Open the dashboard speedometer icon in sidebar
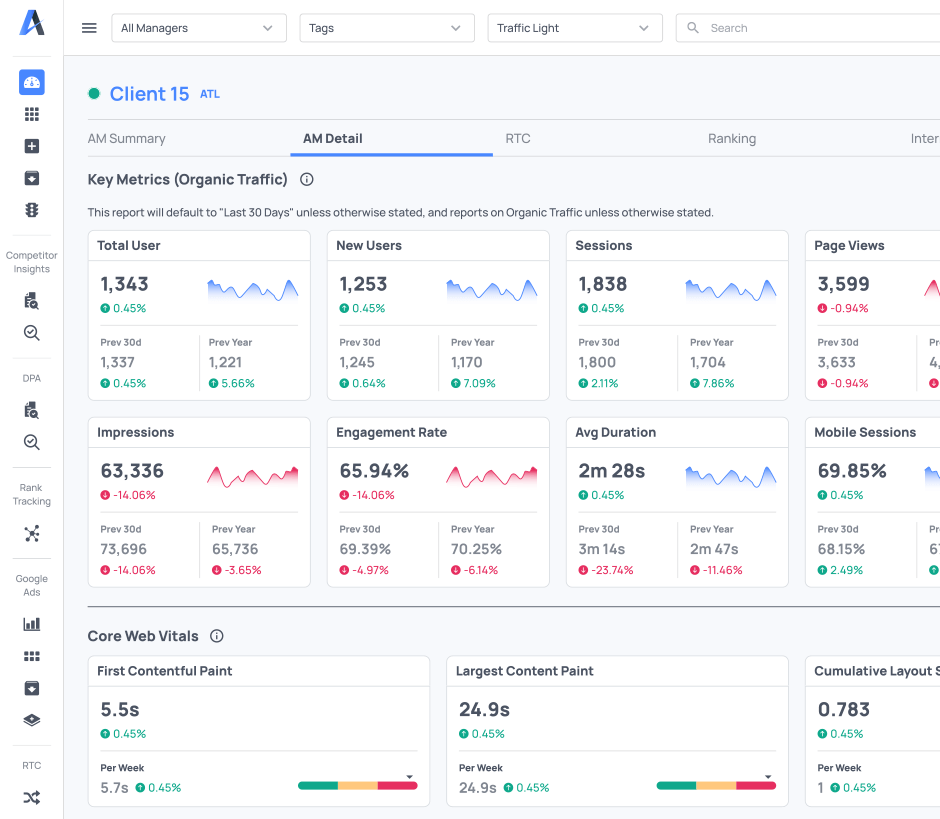This screenshot has width=940, height=819. [31, 83]
